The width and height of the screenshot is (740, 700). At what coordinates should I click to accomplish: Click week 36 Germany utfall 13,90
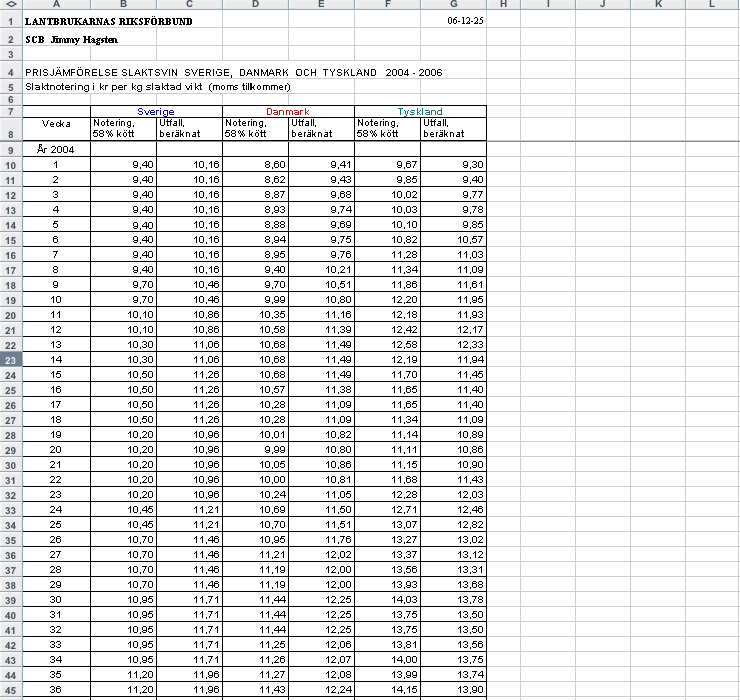pos(454,690)
